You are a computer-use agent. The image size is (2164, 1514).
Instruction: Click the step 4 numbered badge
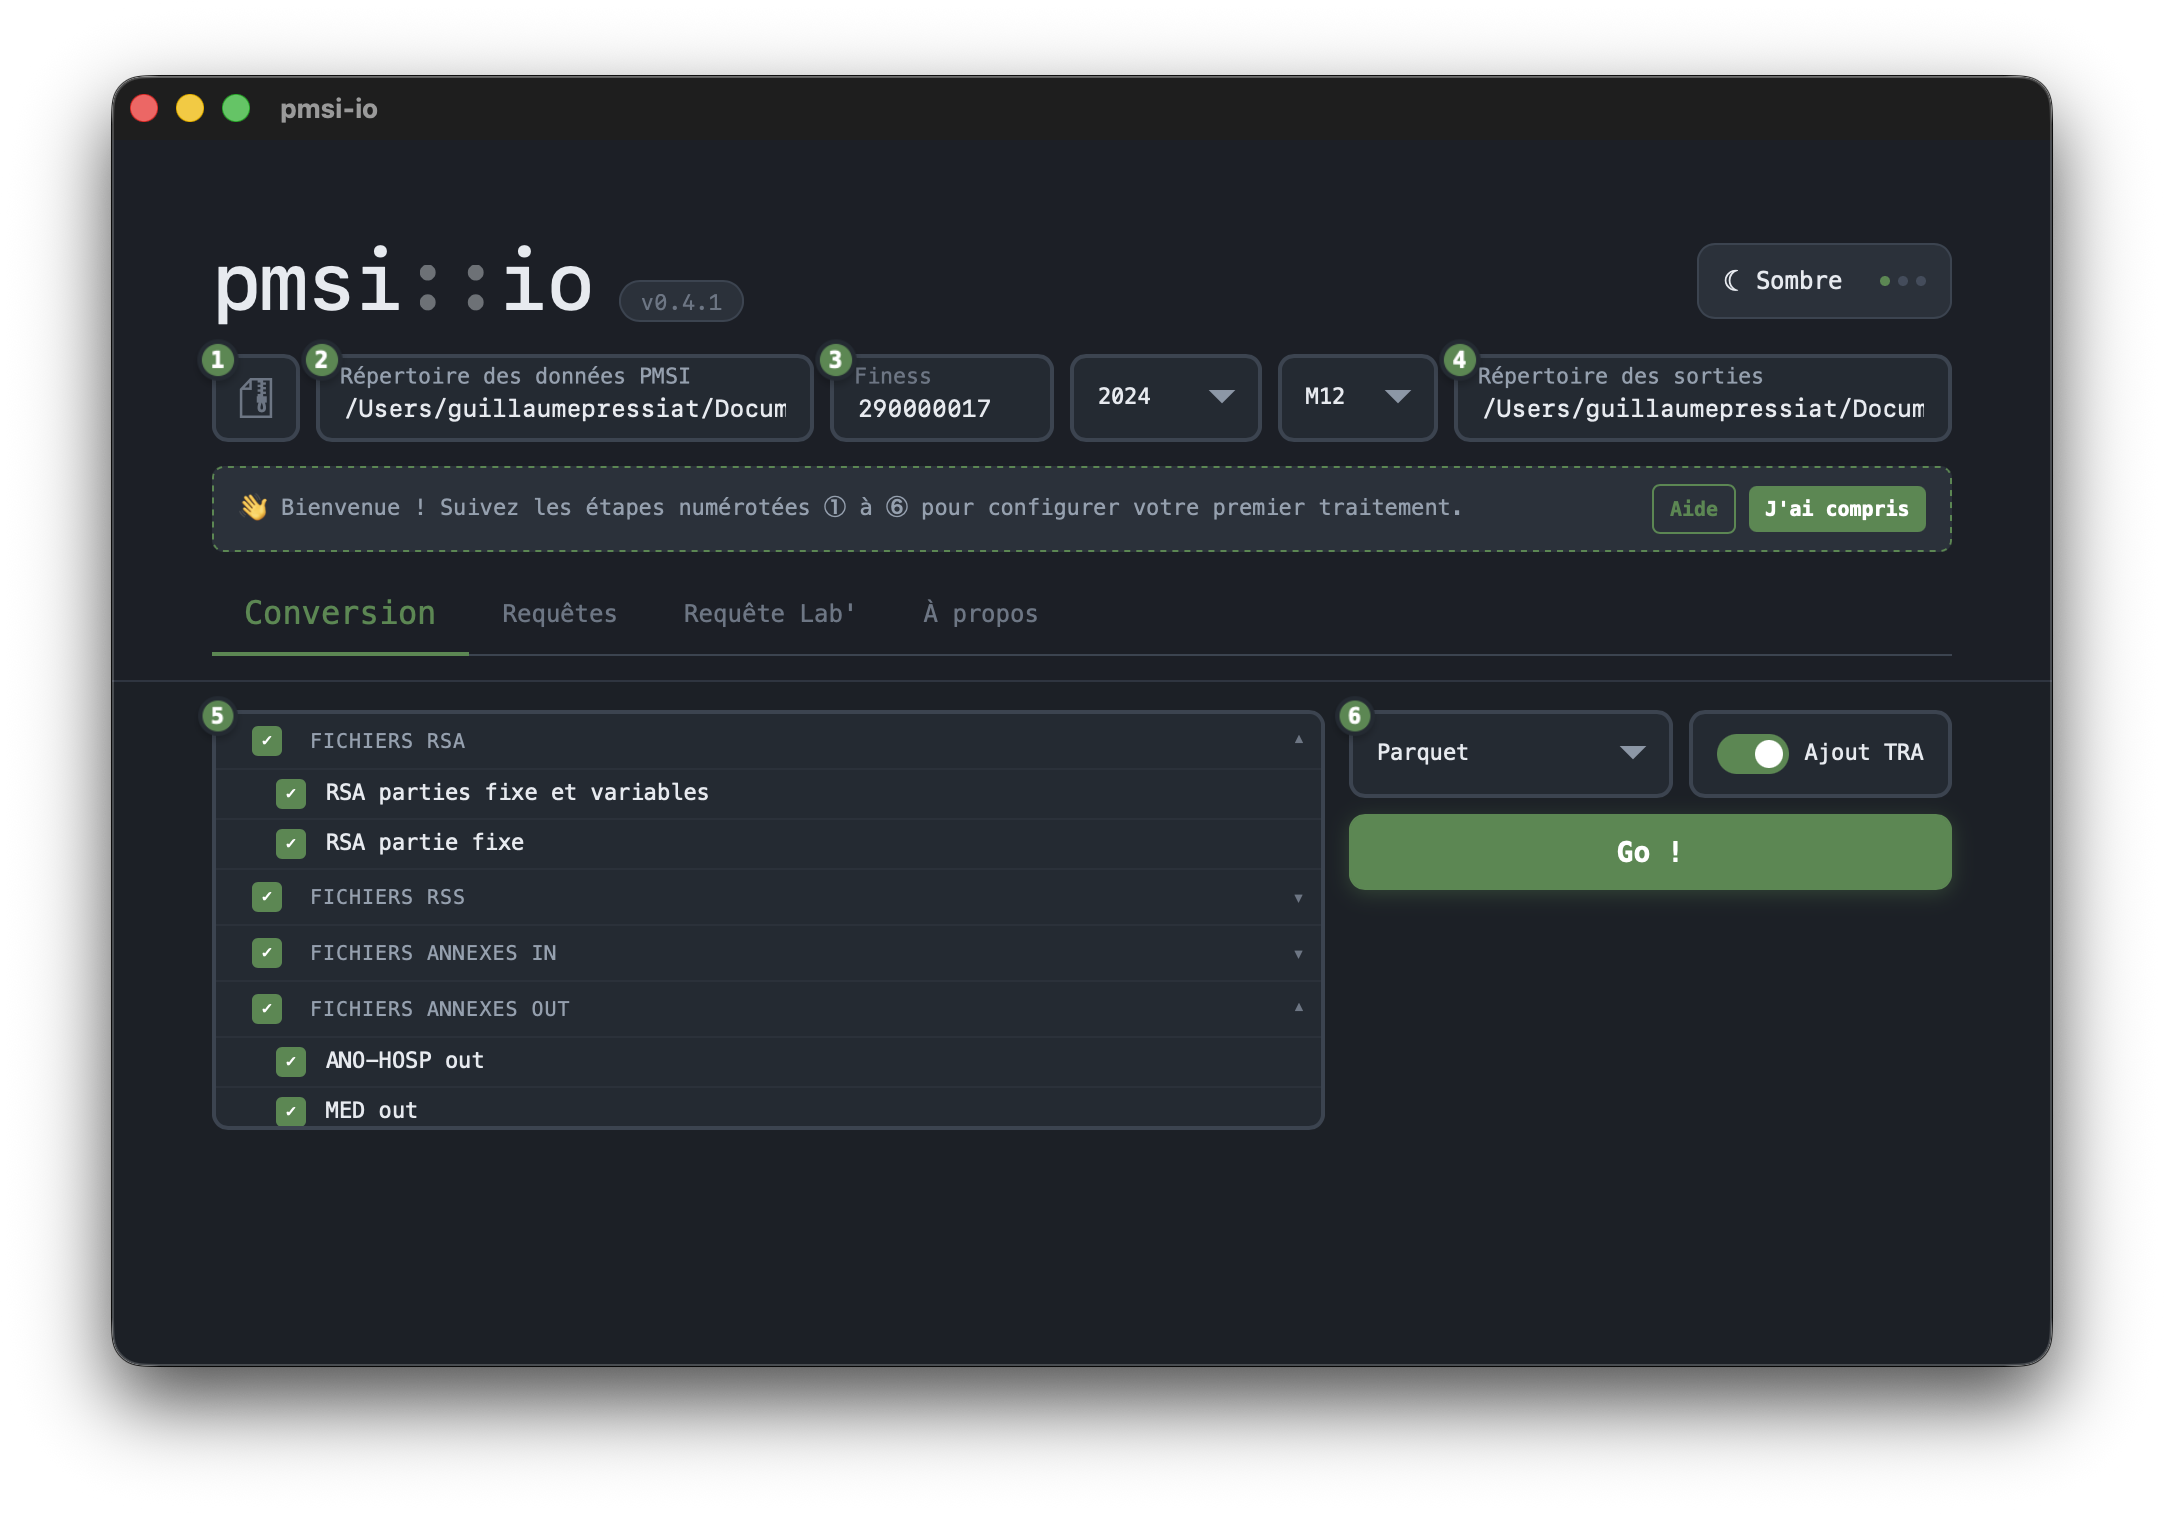point(1459,360)
